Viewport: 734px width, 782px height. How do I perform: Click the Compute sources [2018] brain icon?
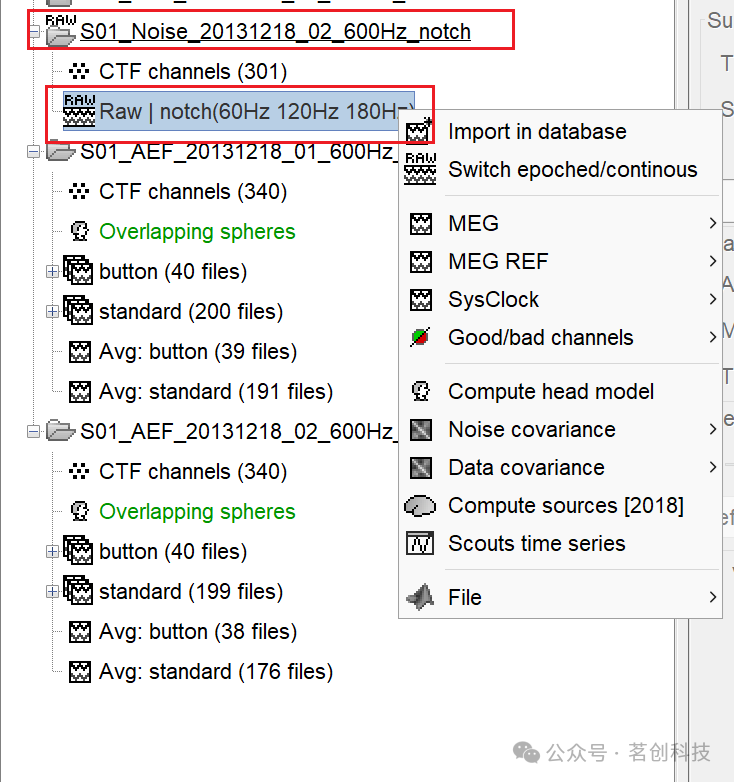pos(420,506)
